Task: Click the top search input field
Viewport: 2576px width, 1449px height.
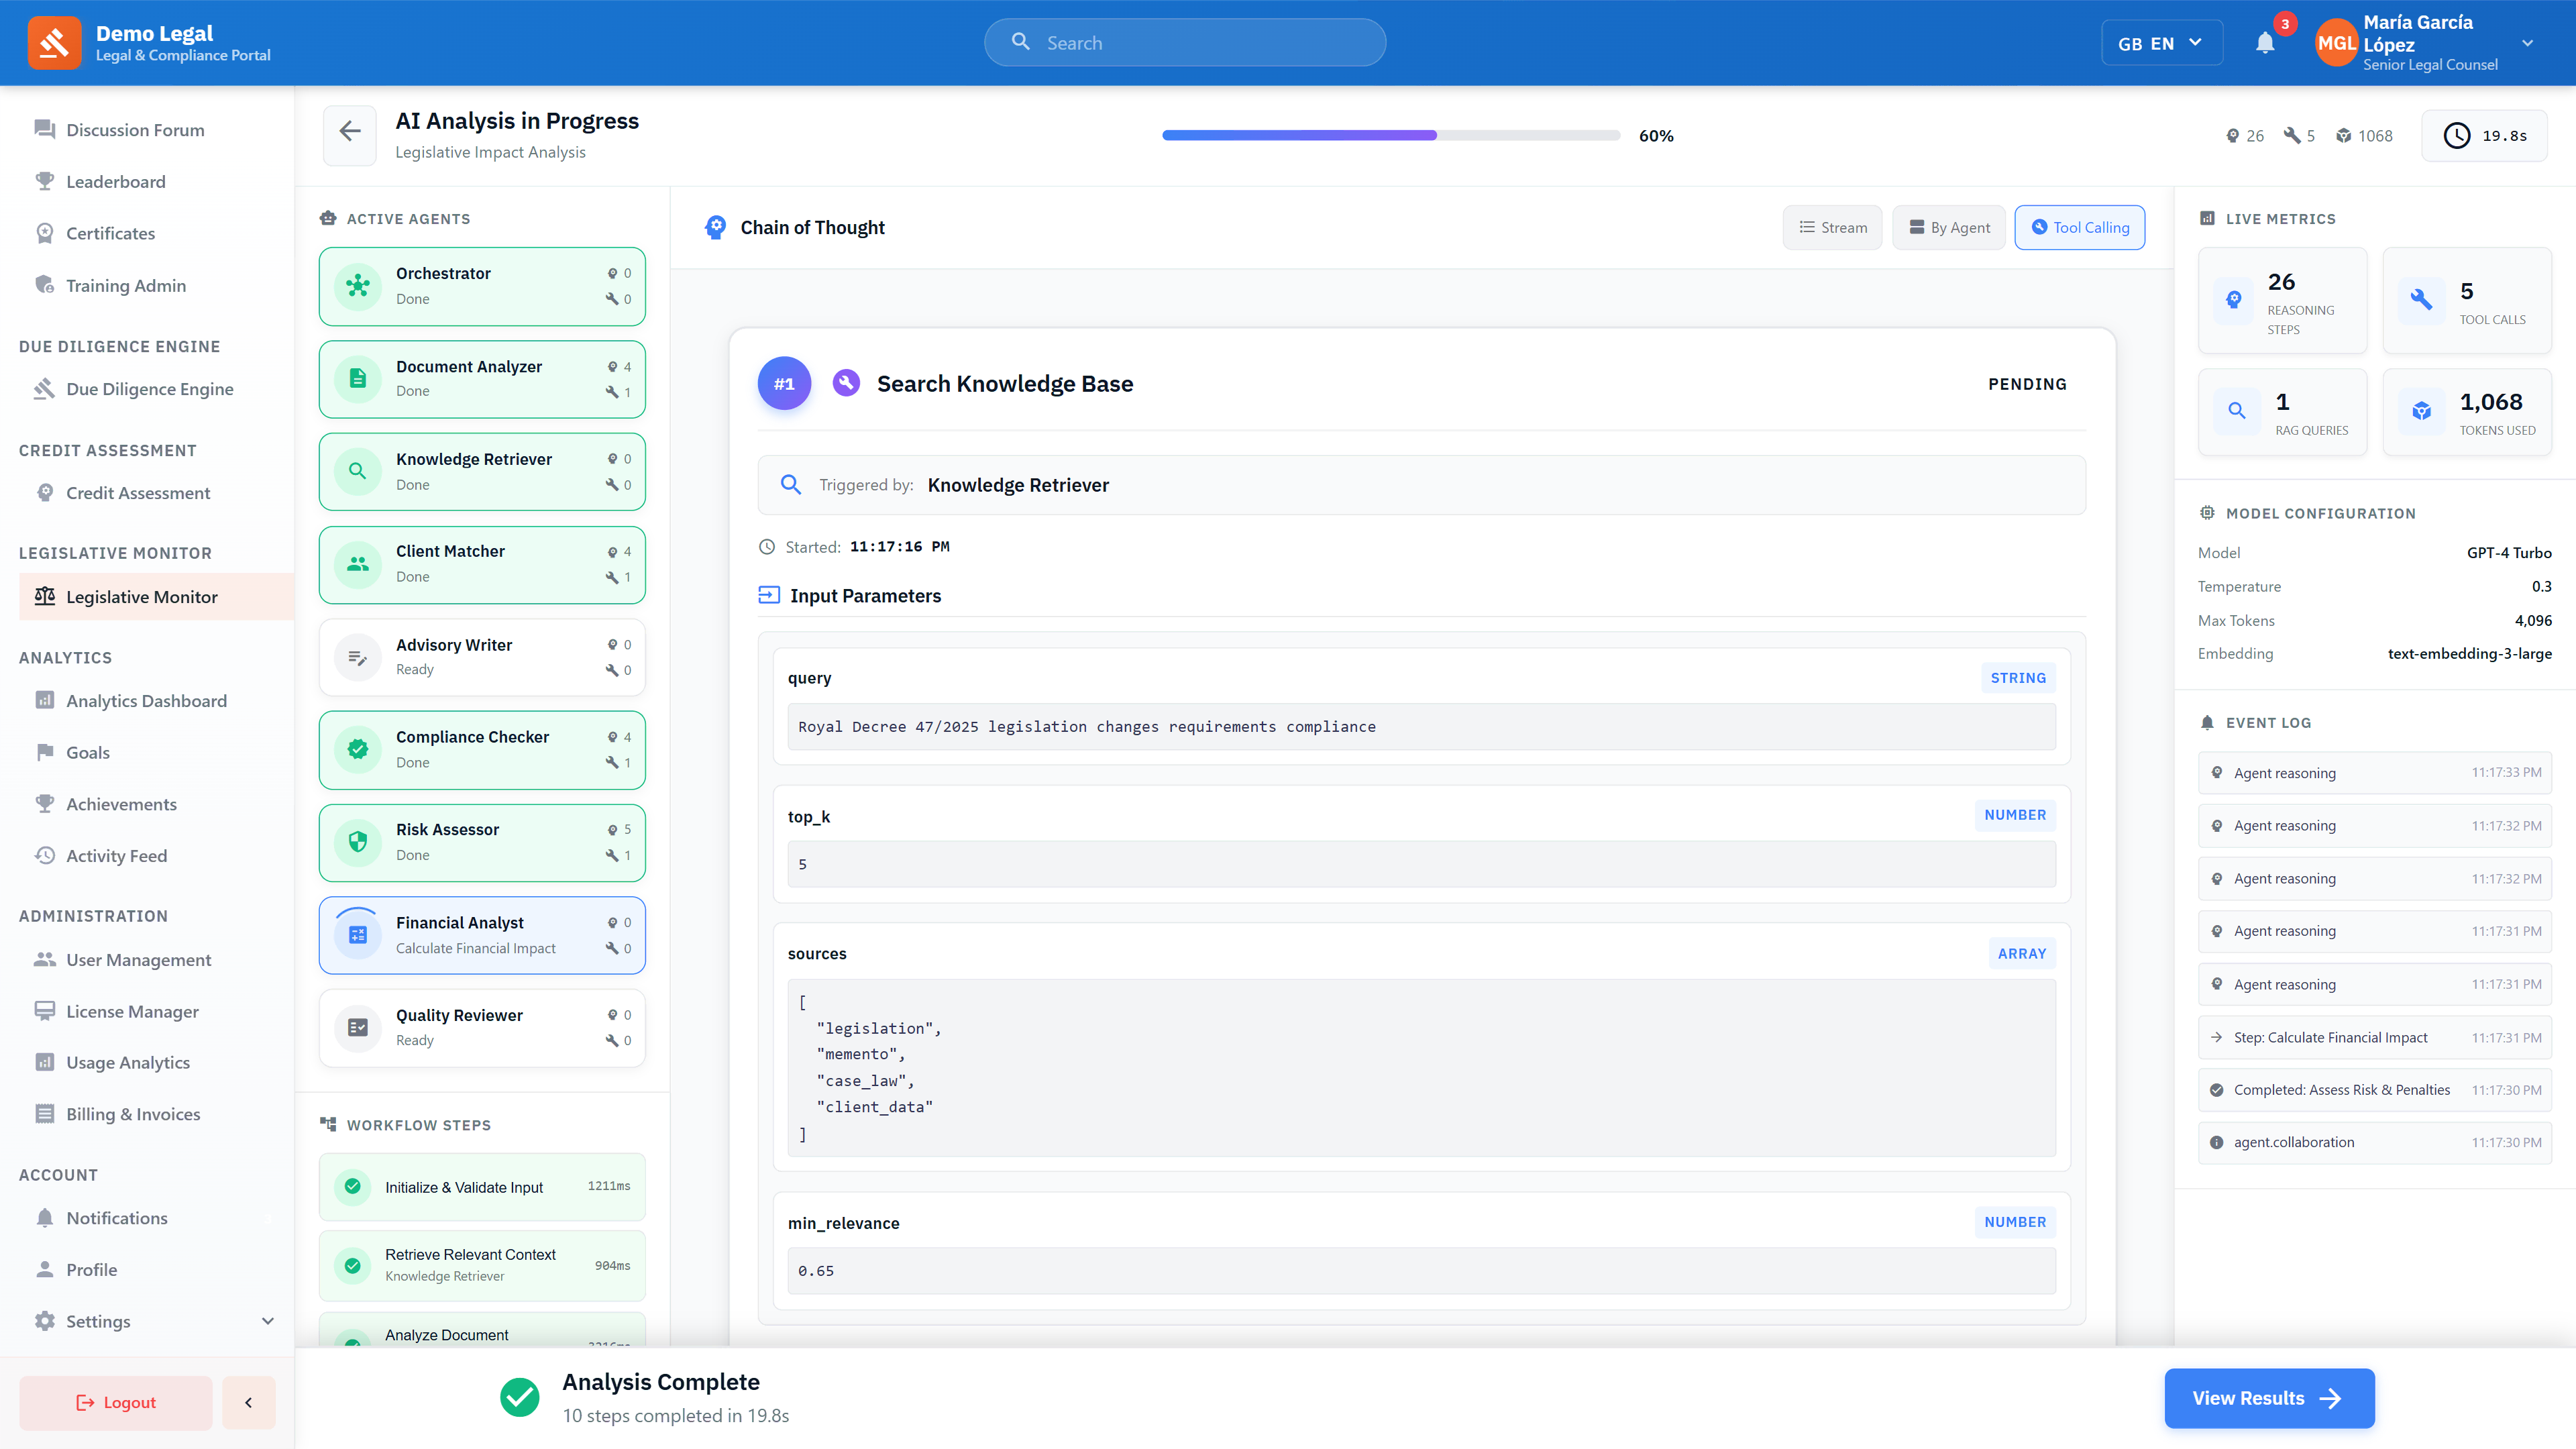Action: (x=1184, y=42)
